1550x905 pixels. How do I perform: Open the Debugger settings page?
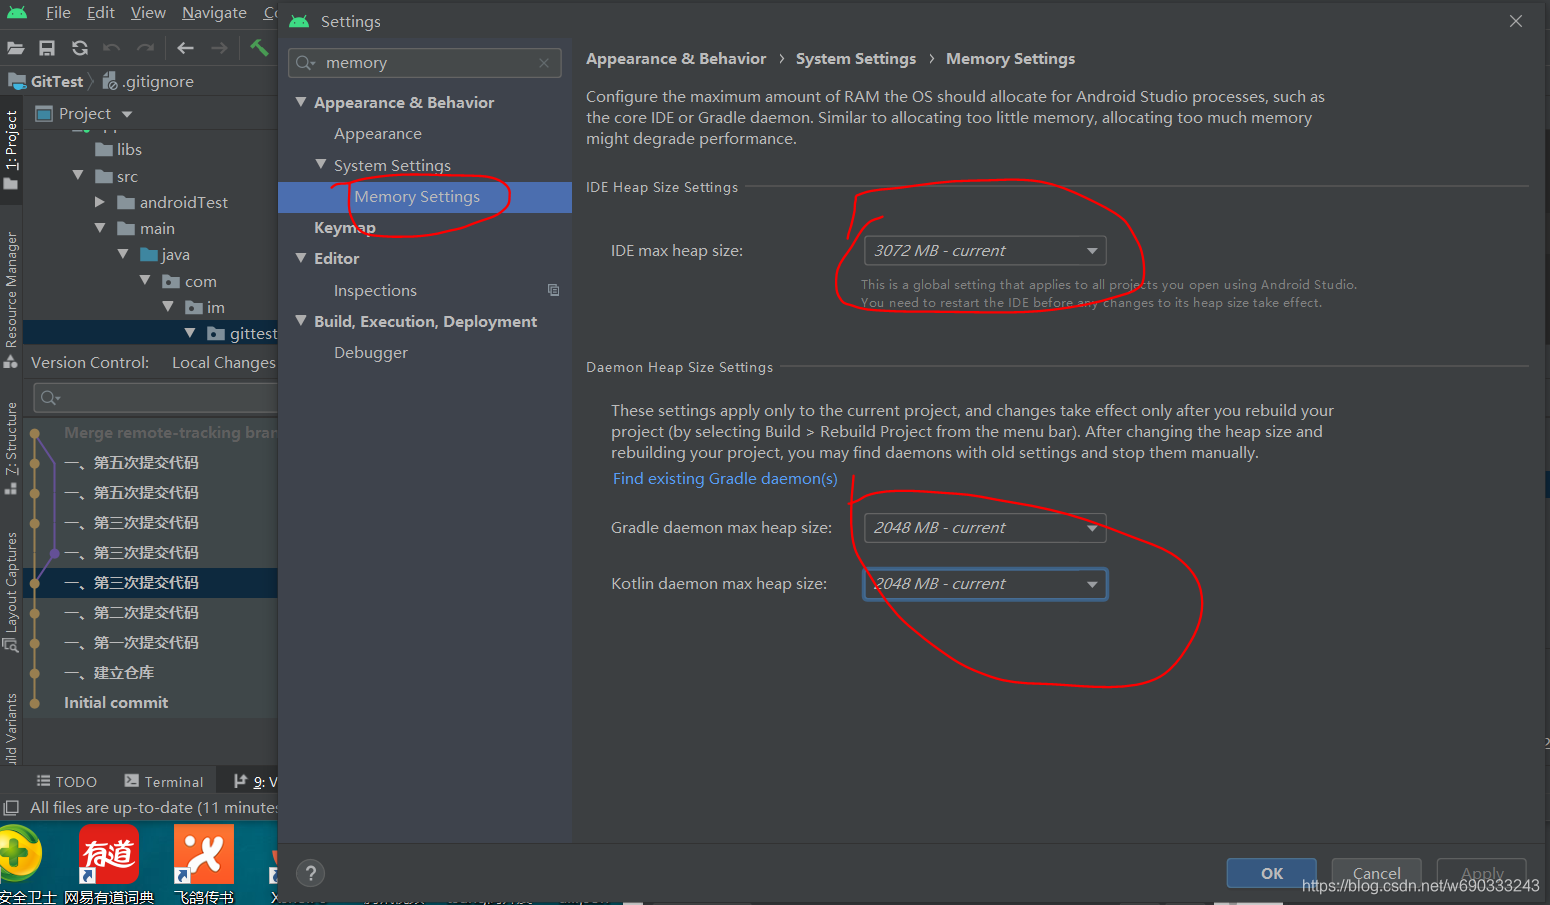point(371,353)
